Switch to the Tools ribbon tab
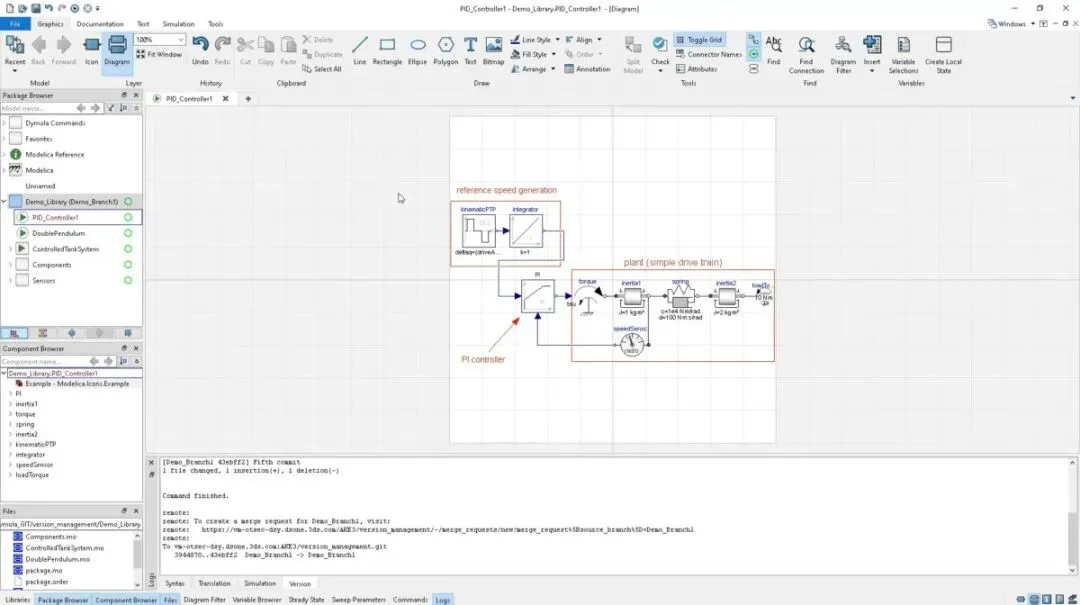 click(x=216, y=23)
